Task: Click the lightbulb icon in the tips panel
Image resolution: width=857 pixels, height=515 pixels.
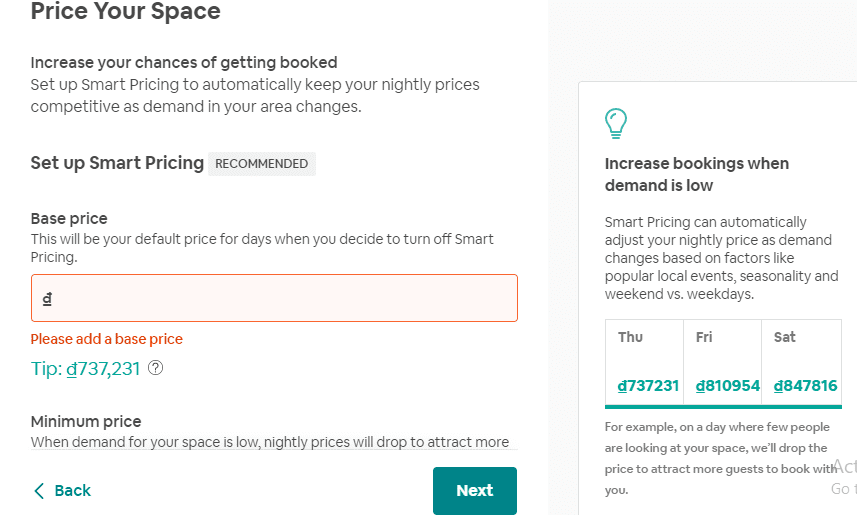Action: click(x=616, y=123)
